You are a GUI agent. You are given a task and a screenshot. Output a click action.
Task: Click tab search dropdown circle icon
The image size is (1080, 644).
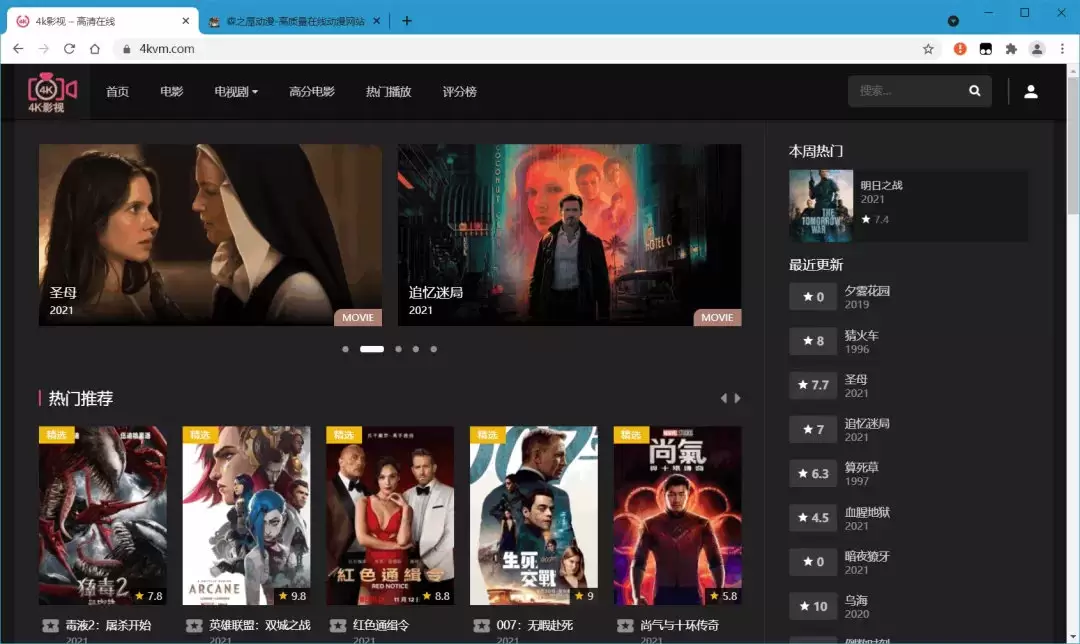[x=953, y=21]
